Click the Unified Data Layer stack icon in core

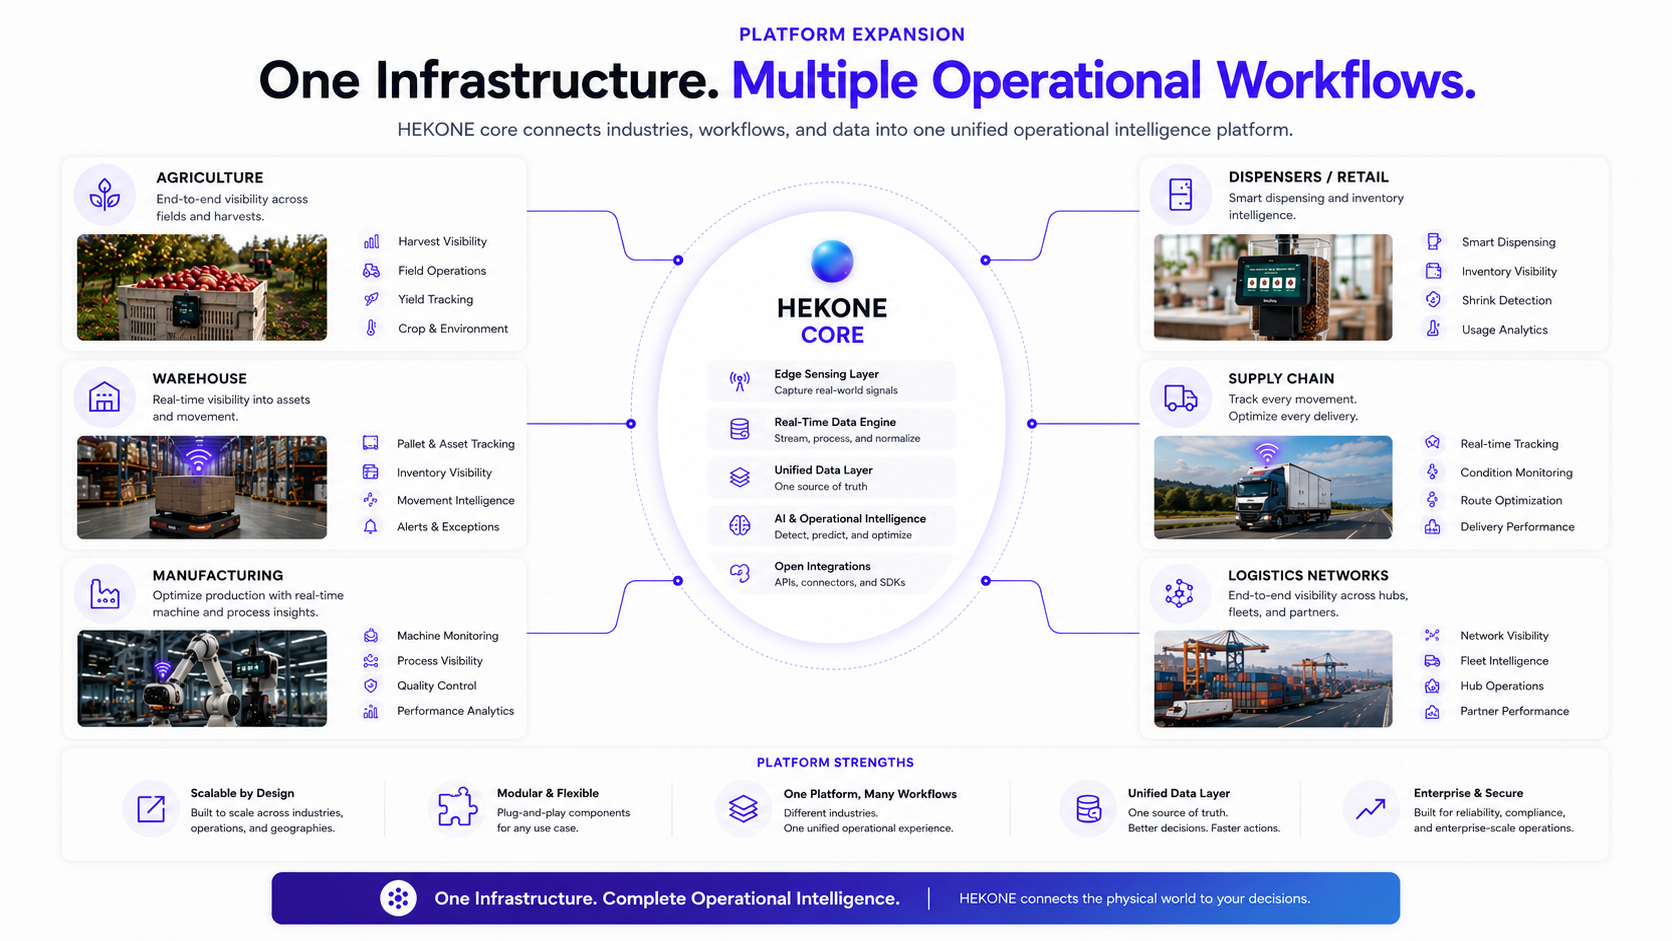click(x=740, y=478)
